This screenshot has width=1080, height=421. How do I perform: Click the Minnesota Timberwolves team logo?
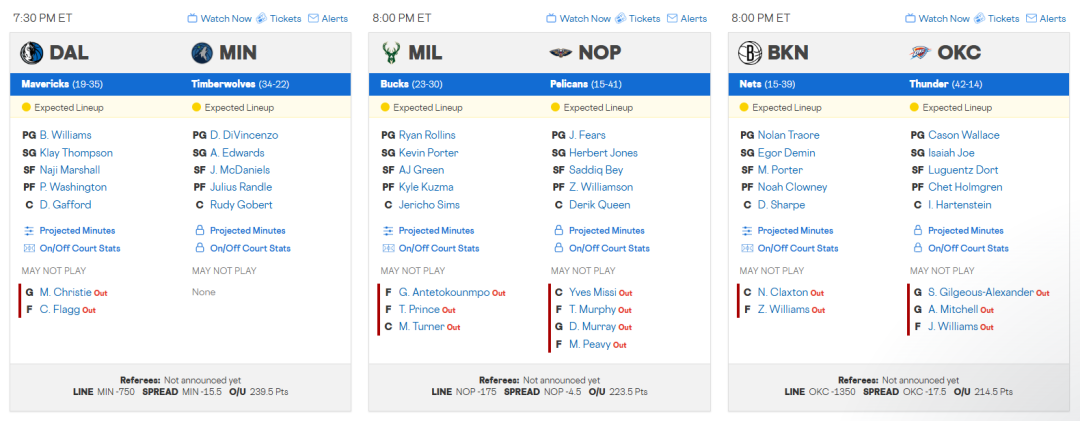[201, 53]
